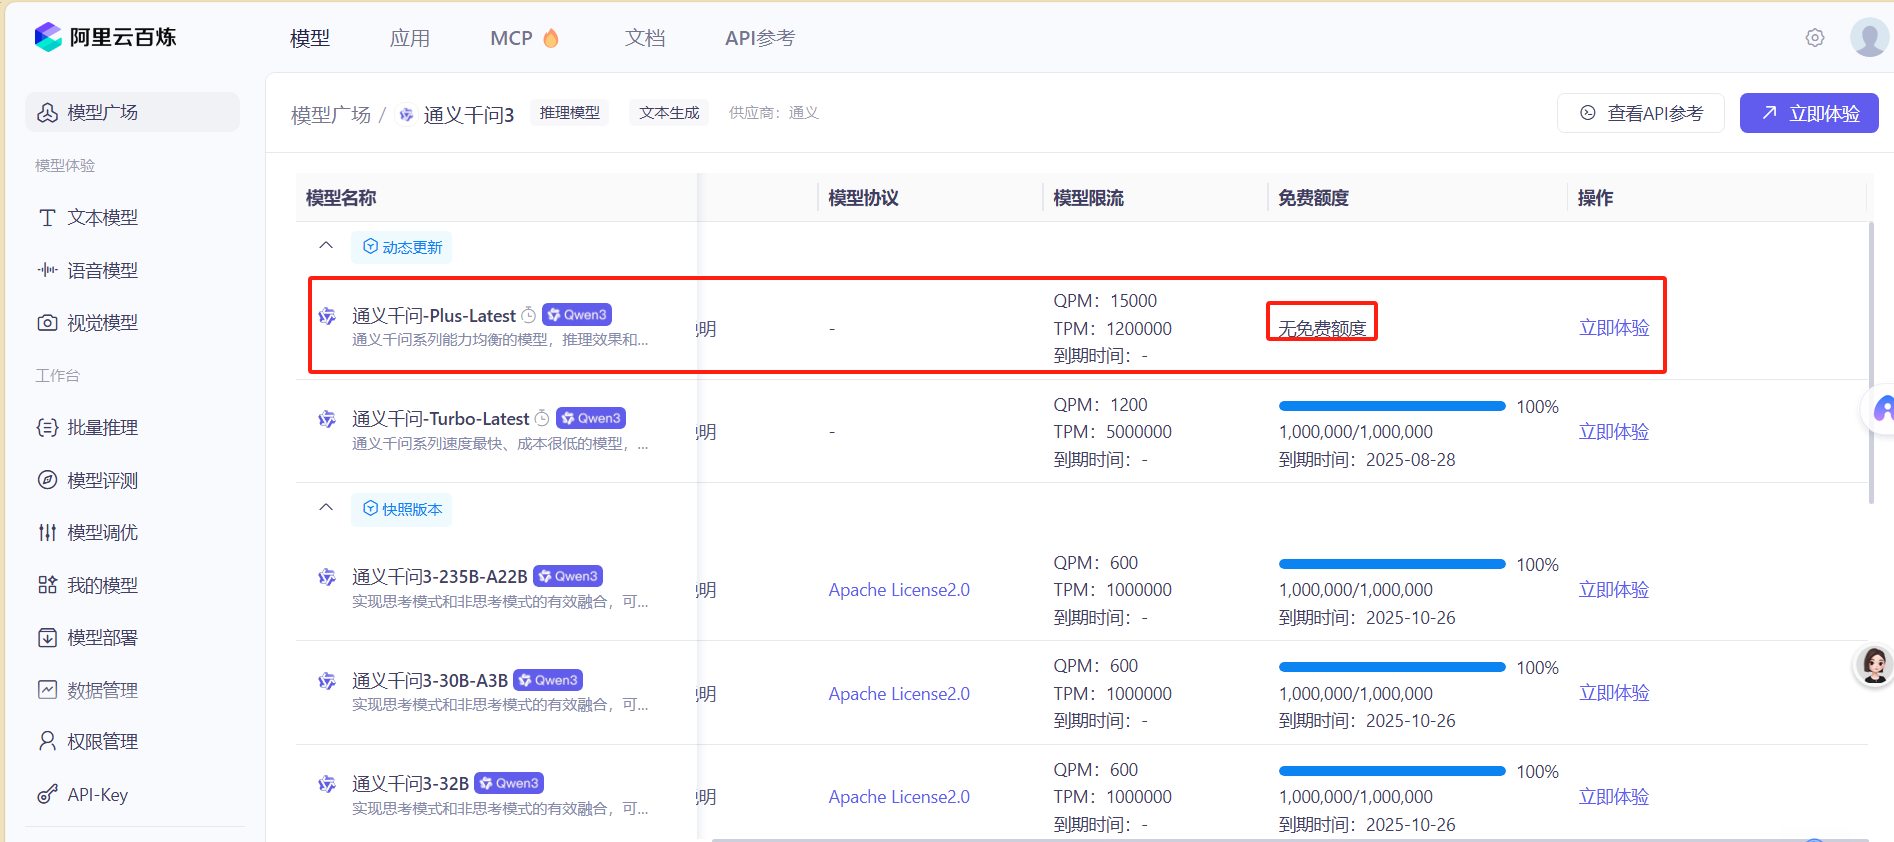Collapse the 快照版本 group
The height and width of the screenshot is (842, 1894).
pos(326,508)
